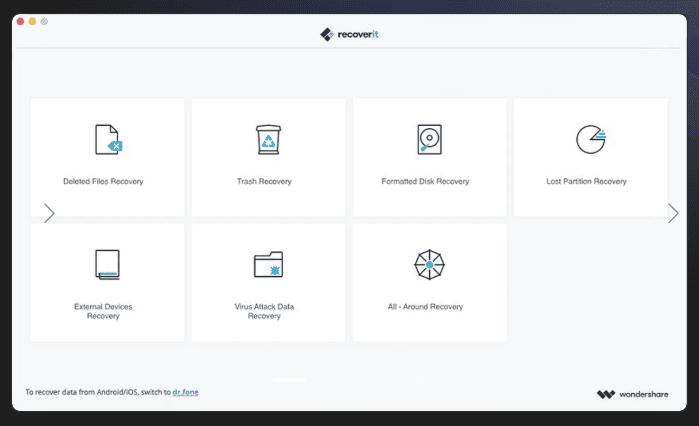Click the "Trash Recovery" label
Image resolution: width=699 pixels, height=426 pixels.
coord(264,181)
